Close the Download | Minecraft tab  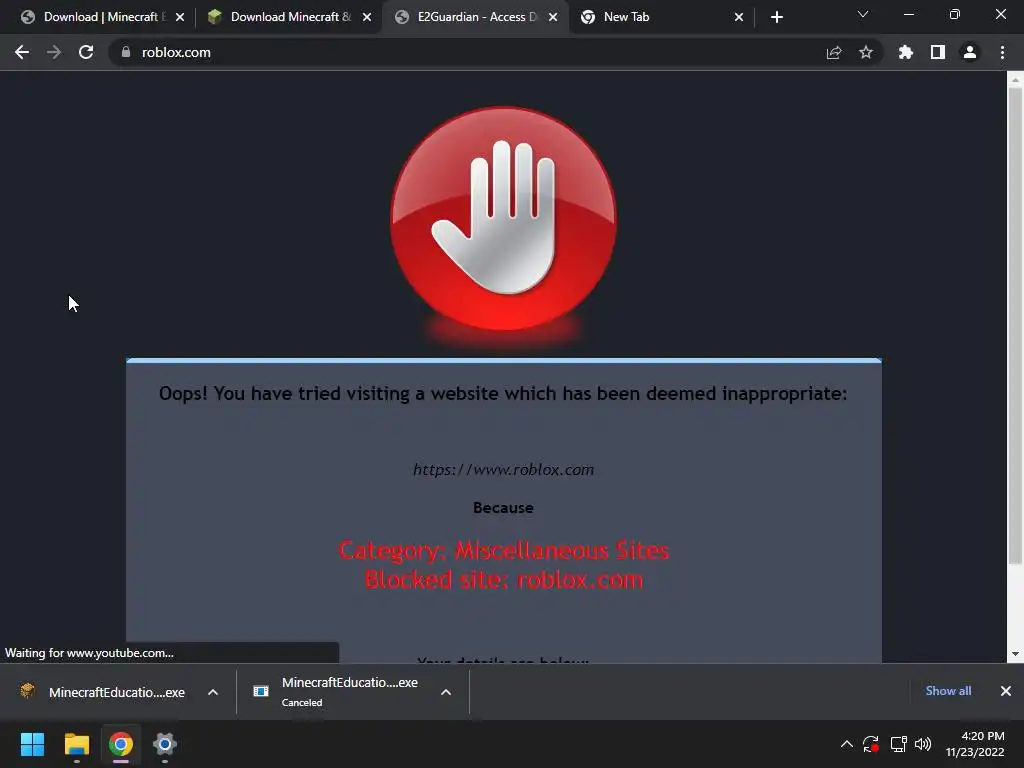tap(180, 17)
